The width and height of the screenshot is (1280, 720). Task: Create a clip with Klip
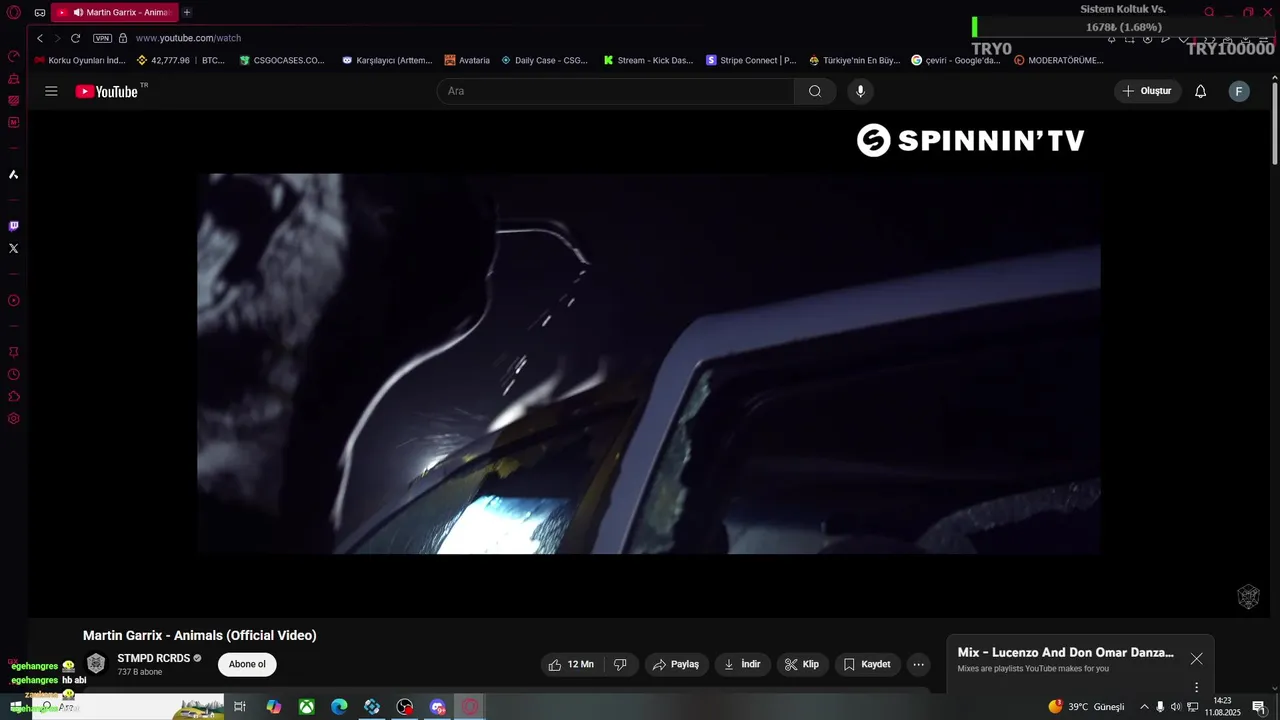tap(803, 664)
